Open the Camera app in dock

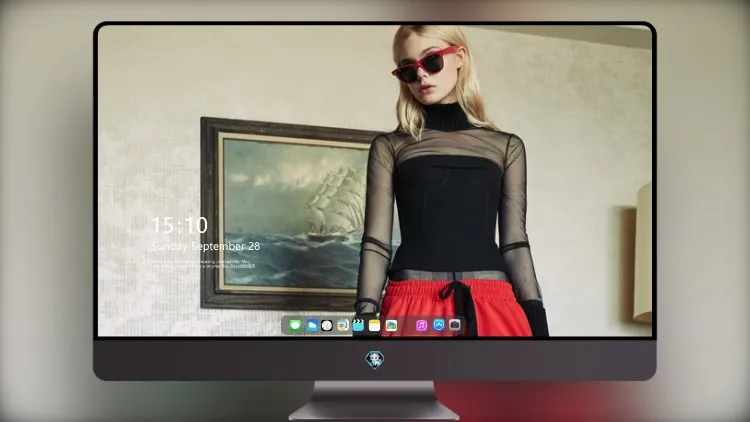pyautogui.click(x=455, y=325)
